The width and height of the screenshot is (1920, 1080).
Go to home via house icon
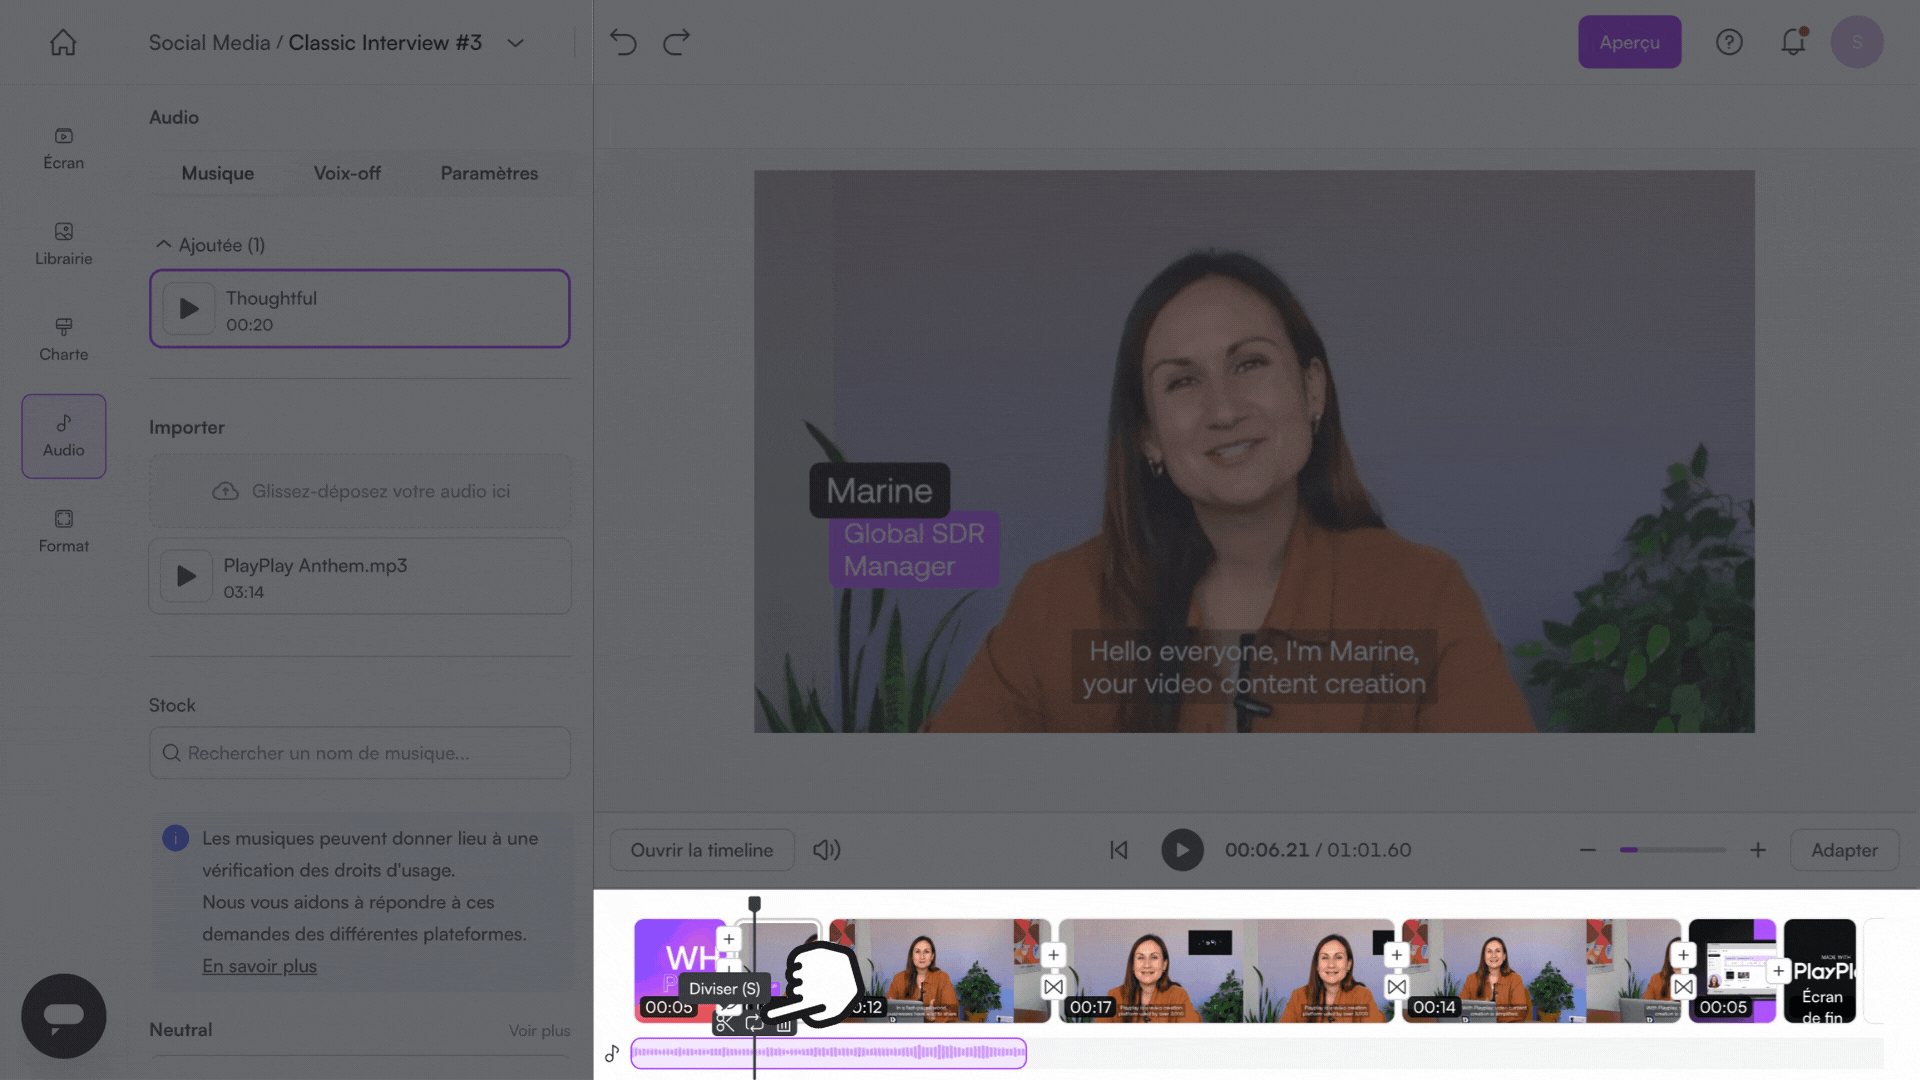pos(63,42)
